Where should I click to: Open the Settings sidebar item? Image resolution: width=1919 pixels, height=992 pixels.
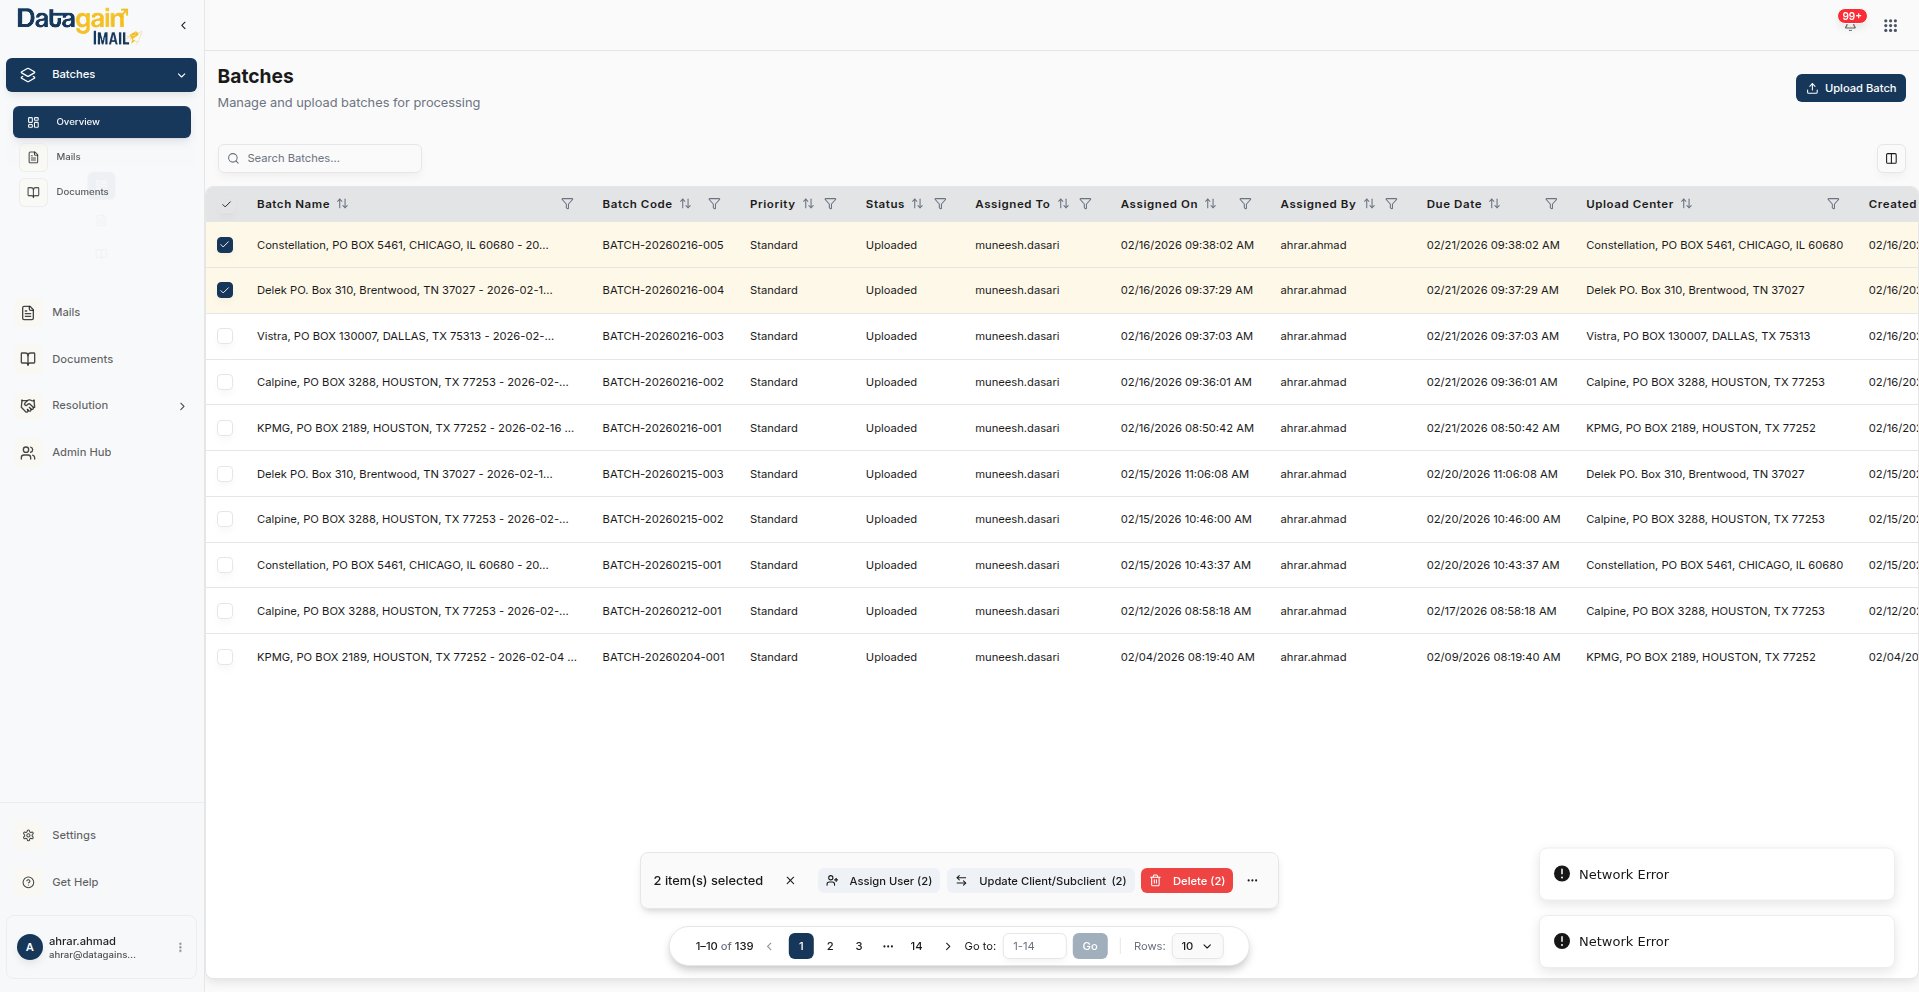point(73,836)
